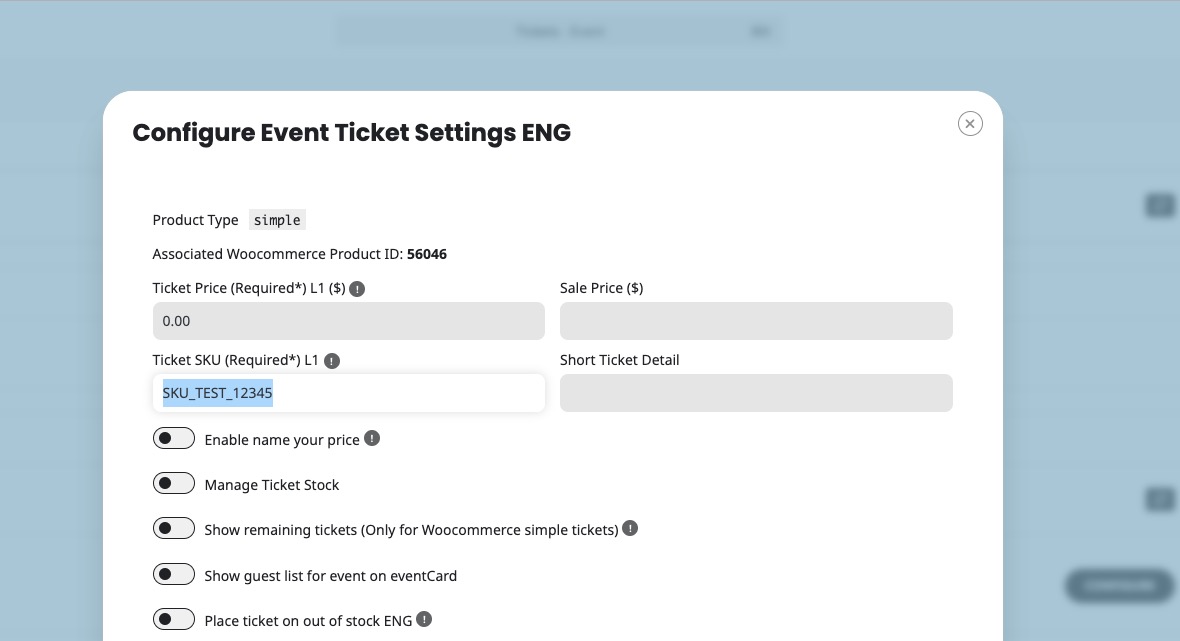Focus the Ticket Price field showing 0.00

(348, 321)
